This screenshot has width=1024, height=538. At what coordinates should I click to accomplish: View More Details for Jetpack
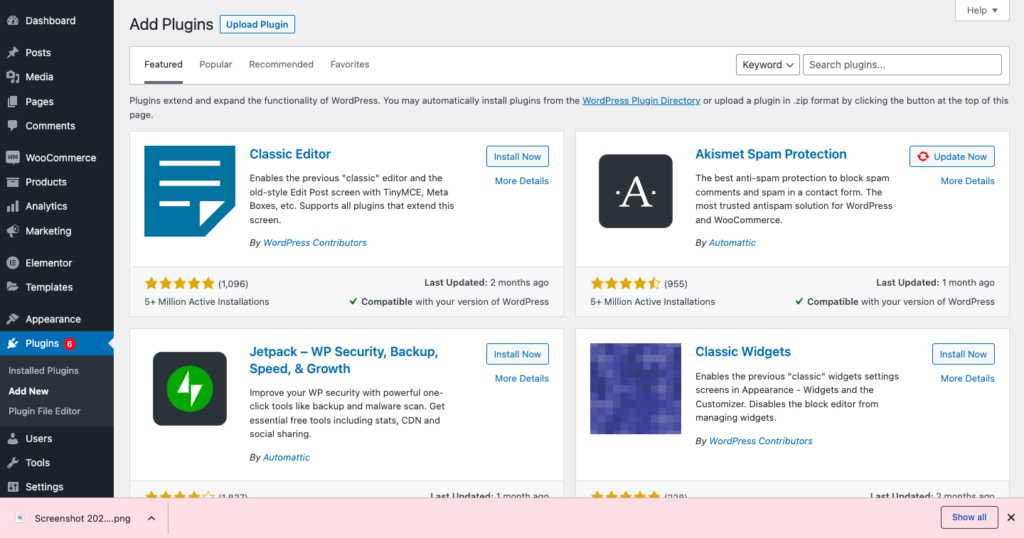coord(521,379)
